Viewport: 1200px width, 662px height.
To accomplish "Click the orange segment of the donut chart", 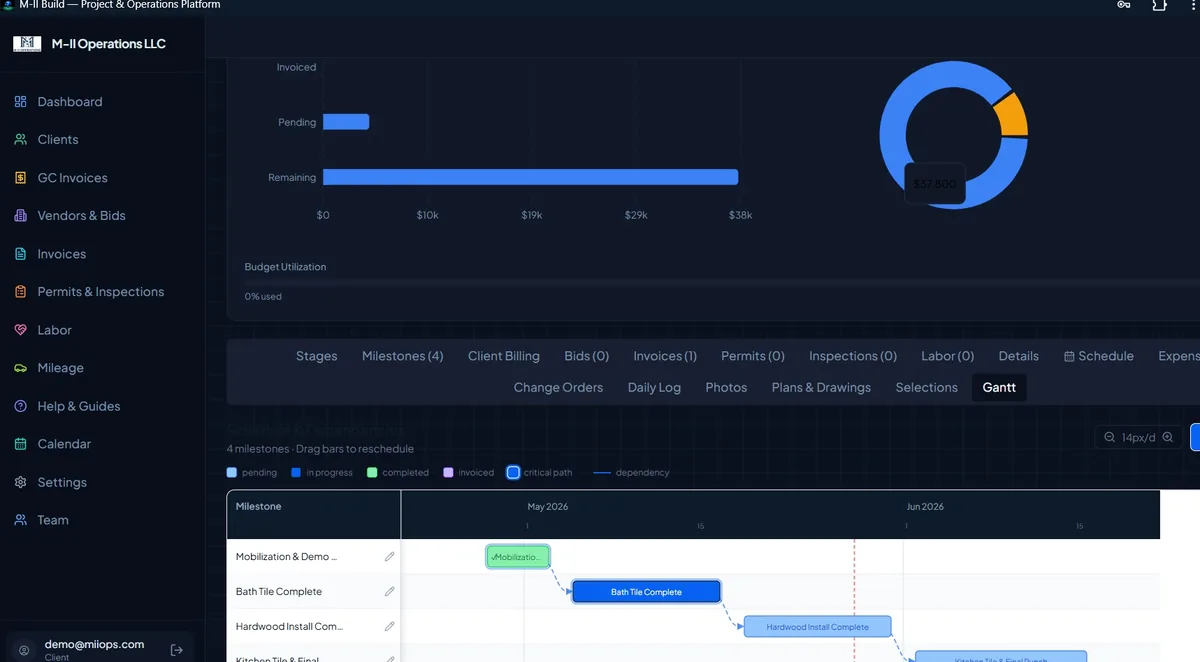I will [x=1012, y=114].
